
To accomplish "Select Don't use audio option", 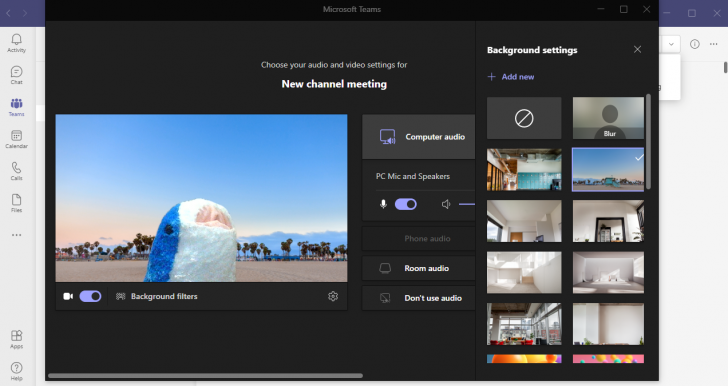I will 418,298.
